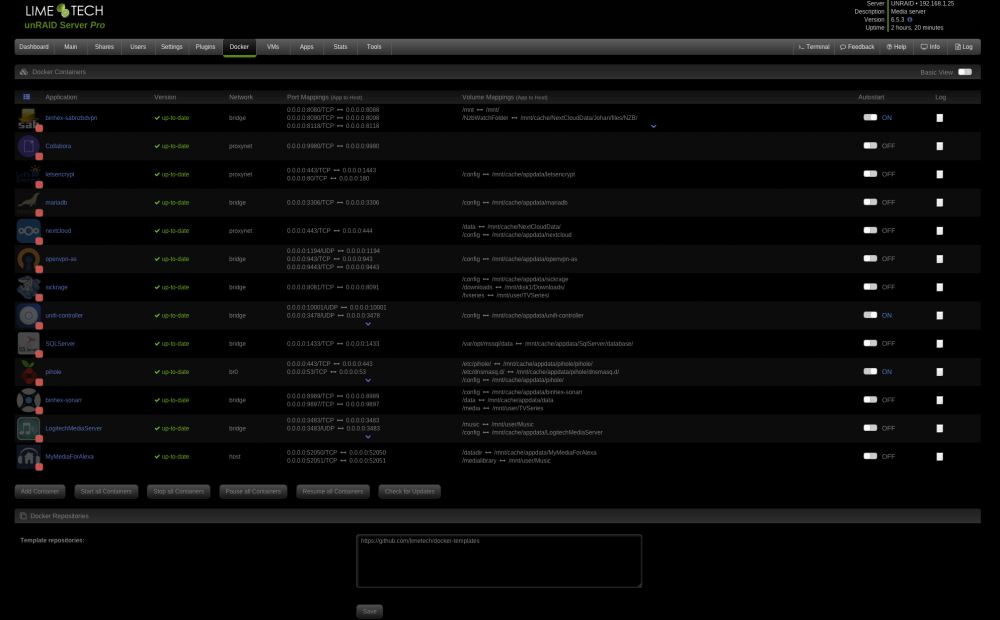Open the Plugins tab

pyautogui.click(x=205, y=47)
